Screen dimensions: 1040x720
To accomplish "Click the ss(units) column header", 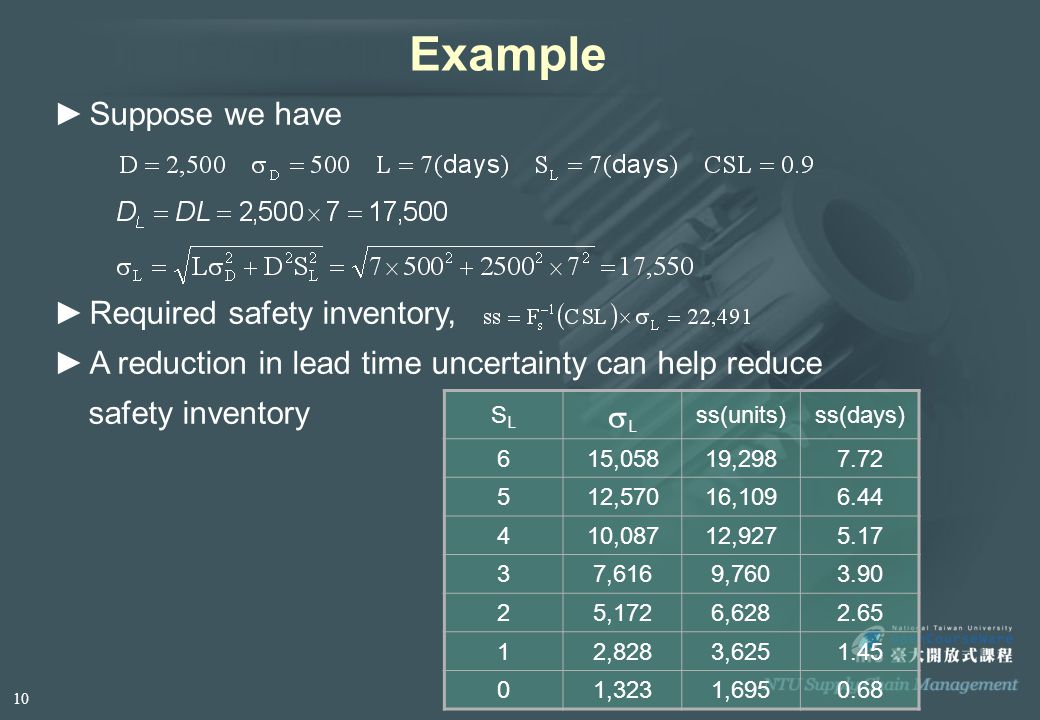I will [741, 416].
